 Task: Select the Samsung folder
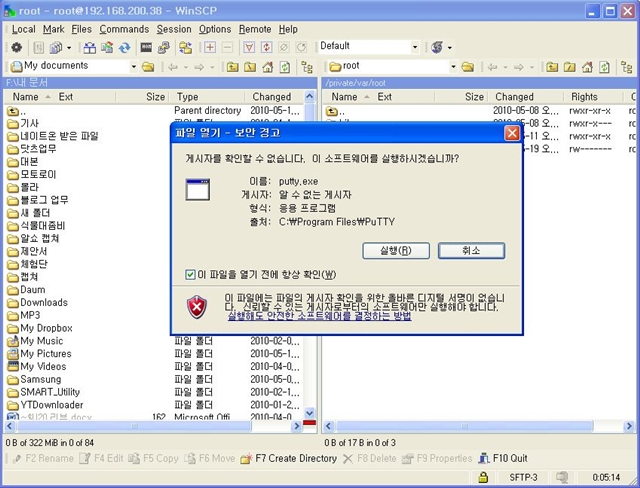tap(34, 379)
